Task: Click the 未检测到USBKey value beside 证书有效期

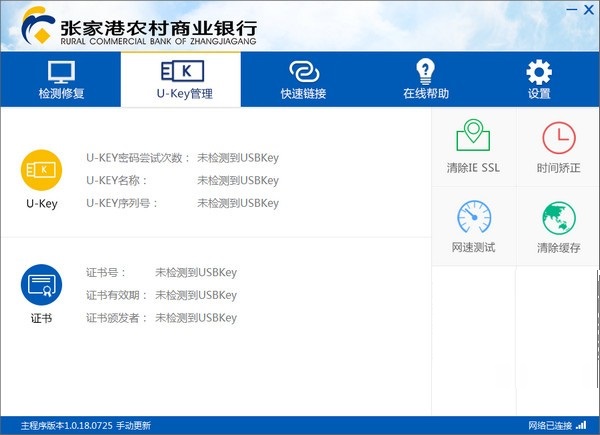Action: click(x=196, y=295)
